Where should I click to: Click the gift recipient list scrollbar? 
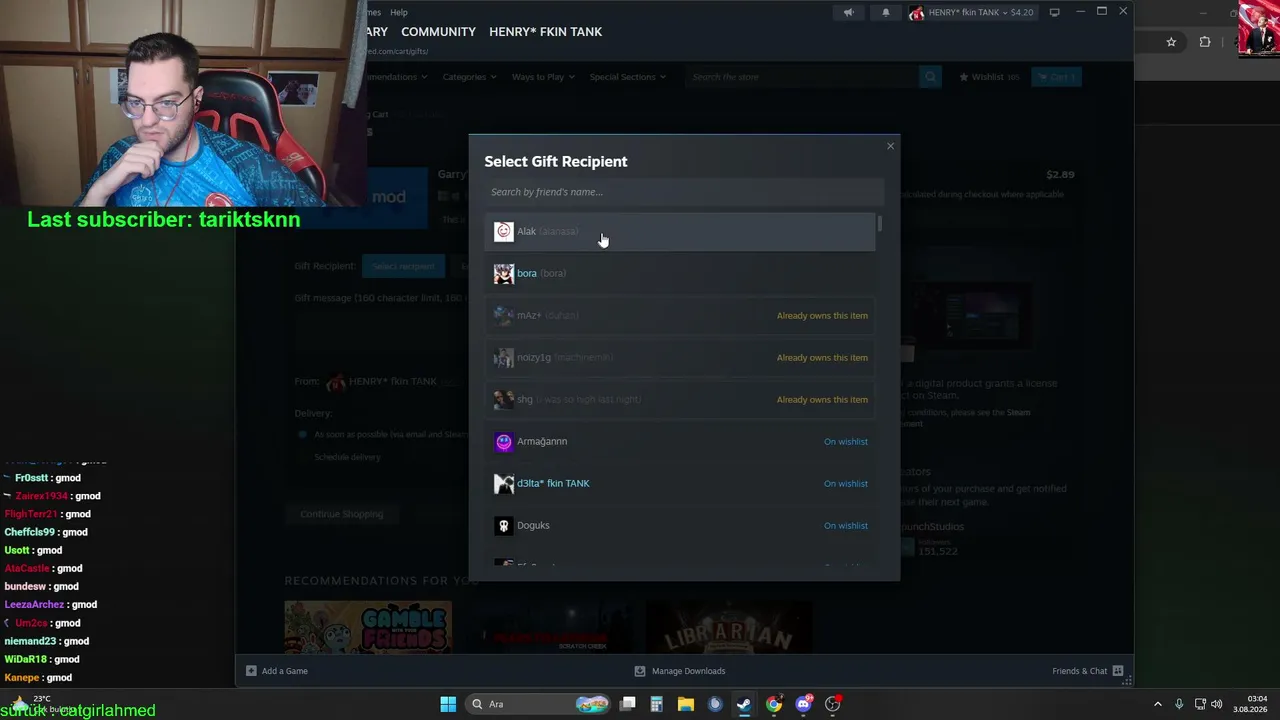pyautogui.click(x=880, y=224)
